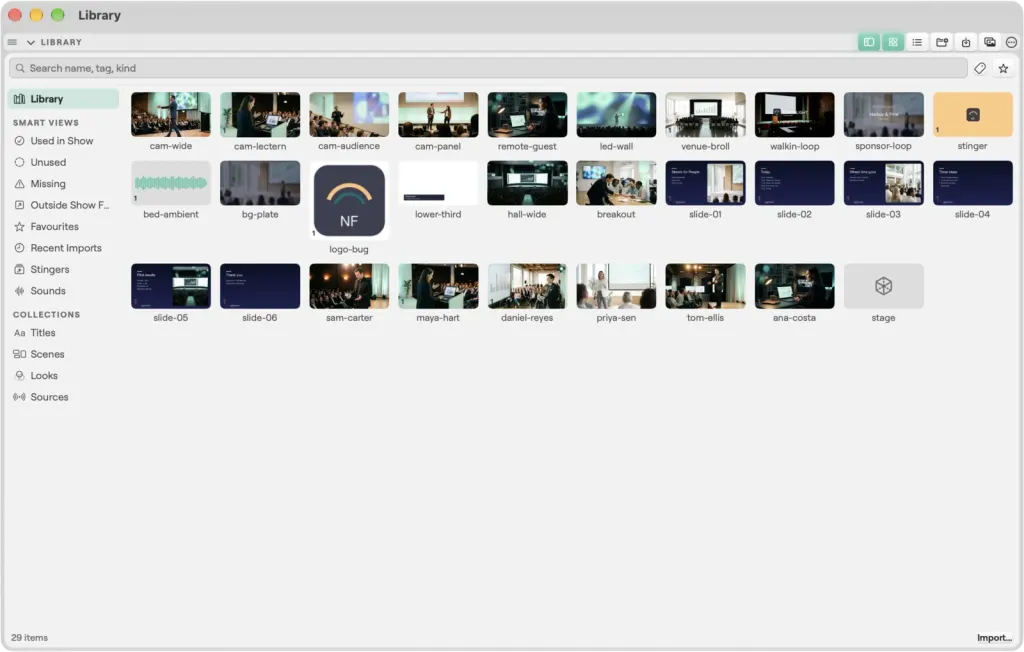Select the sponsor-loop thumbnail
Viewport: 1024px width, 652px height.
click(884, 114)
